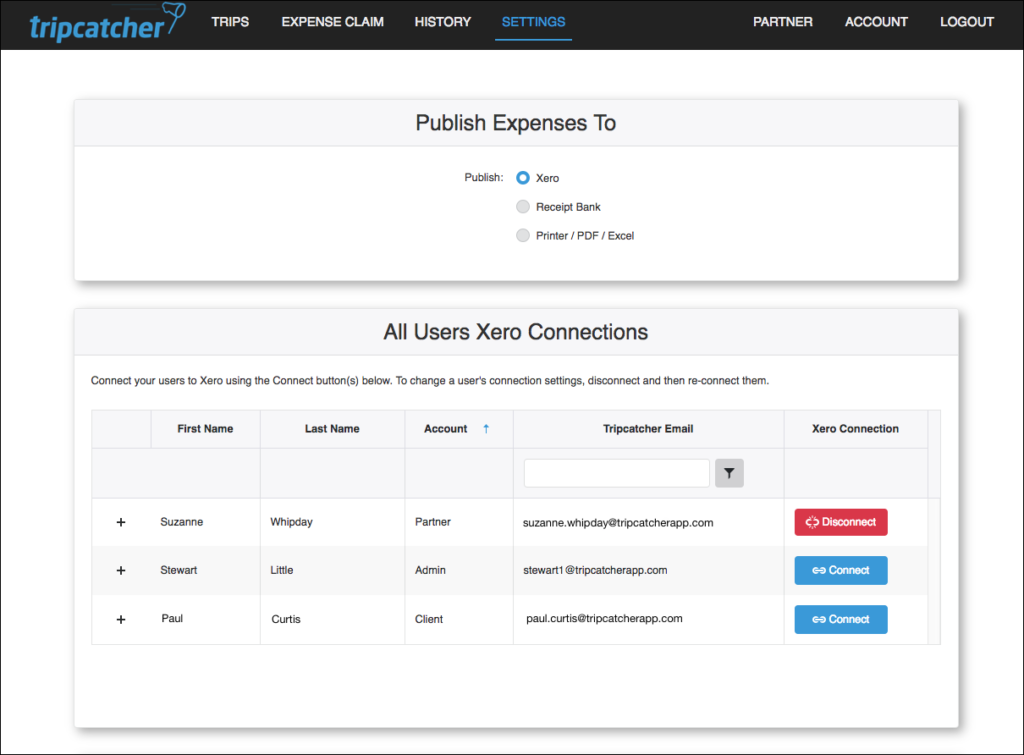Click the Tripcatcher Email column header
The image size is (1024, 755).
(x=648, y=428)
